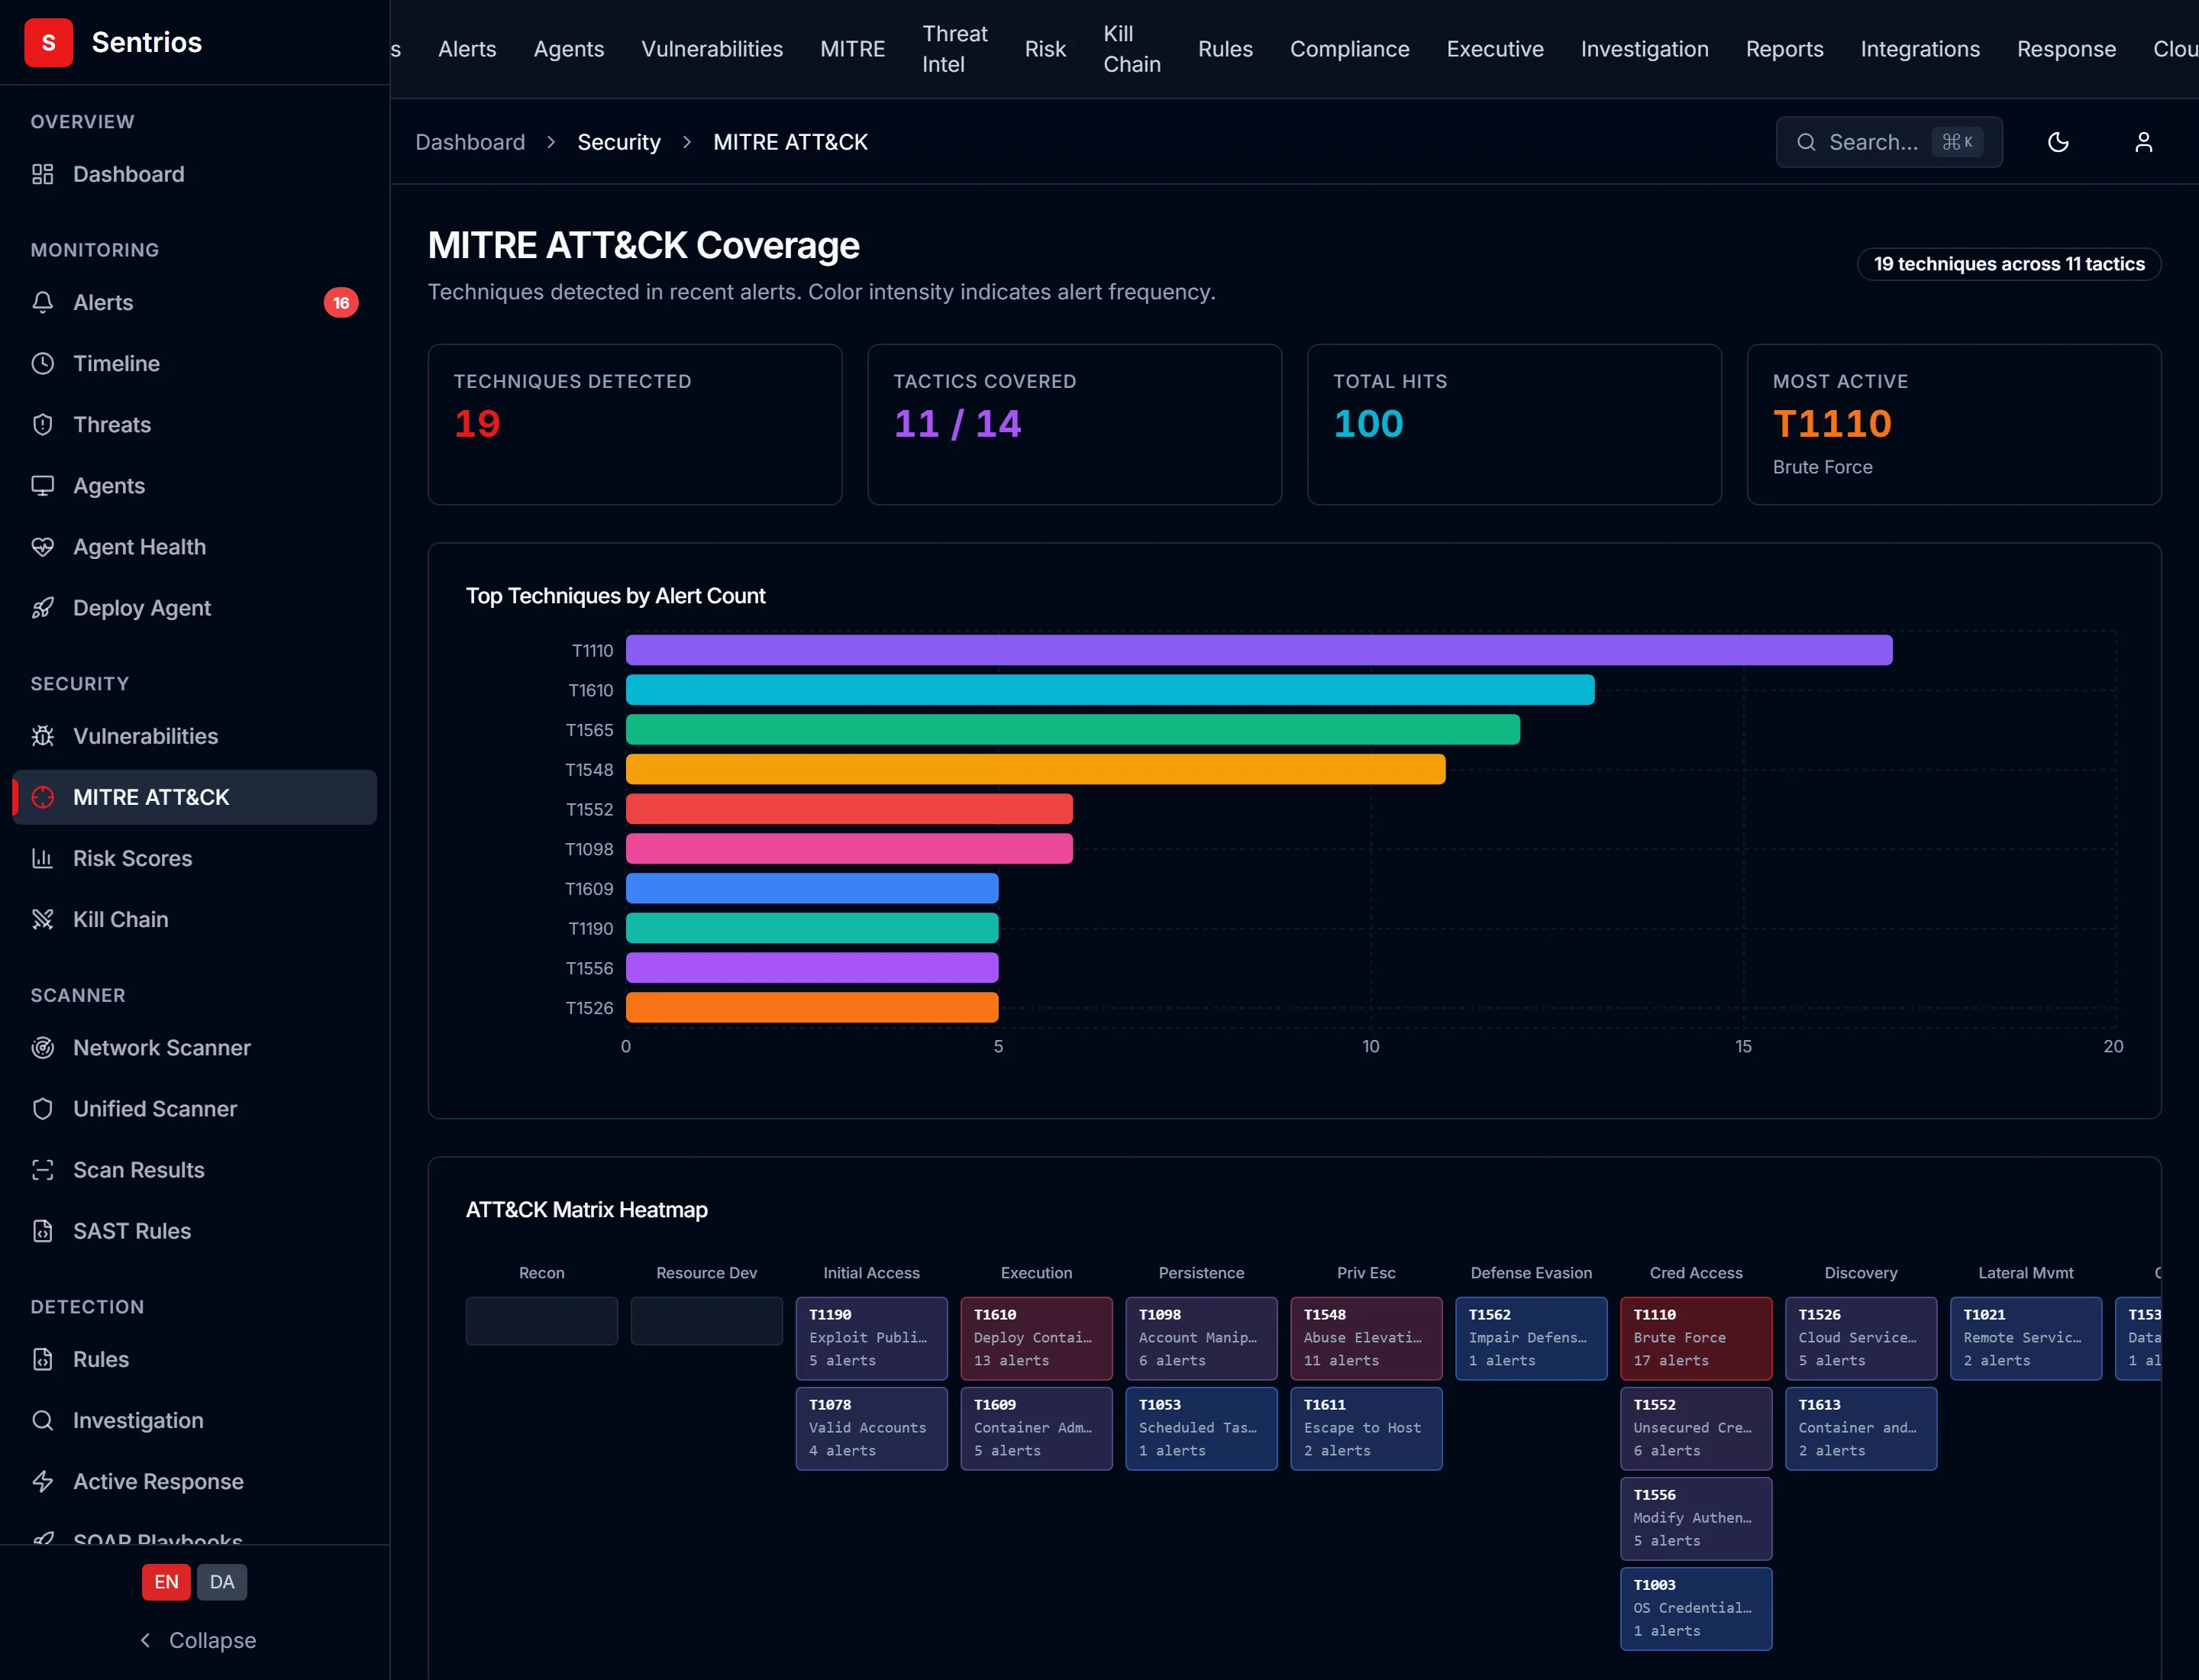Select the T1078 Valid Accounts heatmap cell
The image size is (2199, 1680).
click(x=871, y=1428)
